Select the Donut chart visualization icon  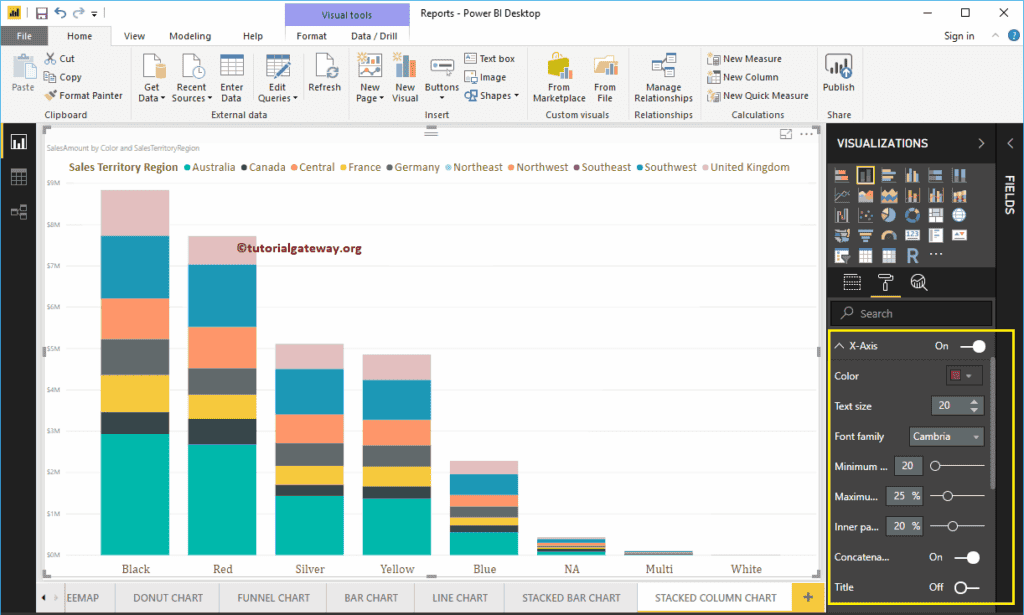point(912,215)
